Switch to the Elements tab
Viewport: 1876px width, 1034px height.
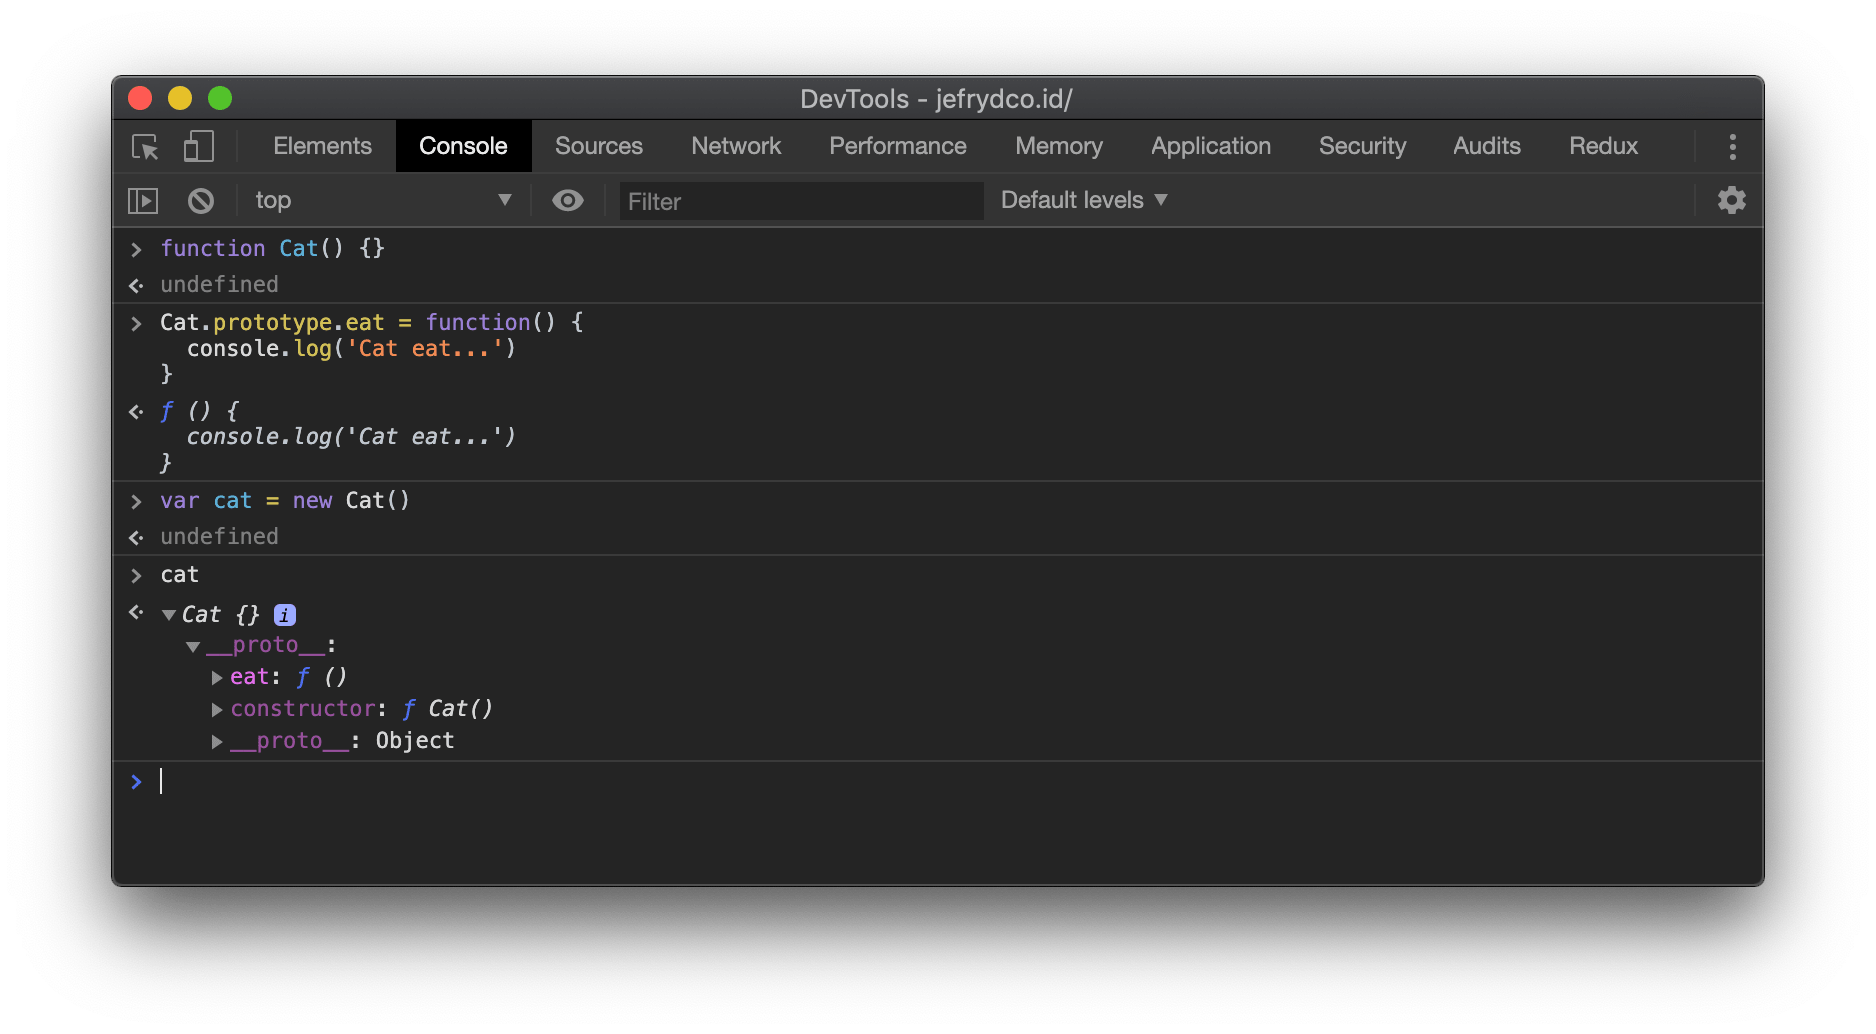322,146
